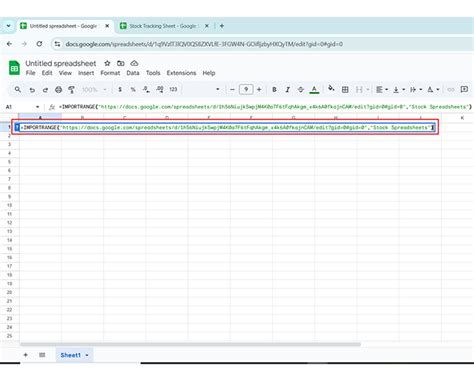Open the Extensions menu
This screenshot has height=381, width=474.
[x=181, y=73]
